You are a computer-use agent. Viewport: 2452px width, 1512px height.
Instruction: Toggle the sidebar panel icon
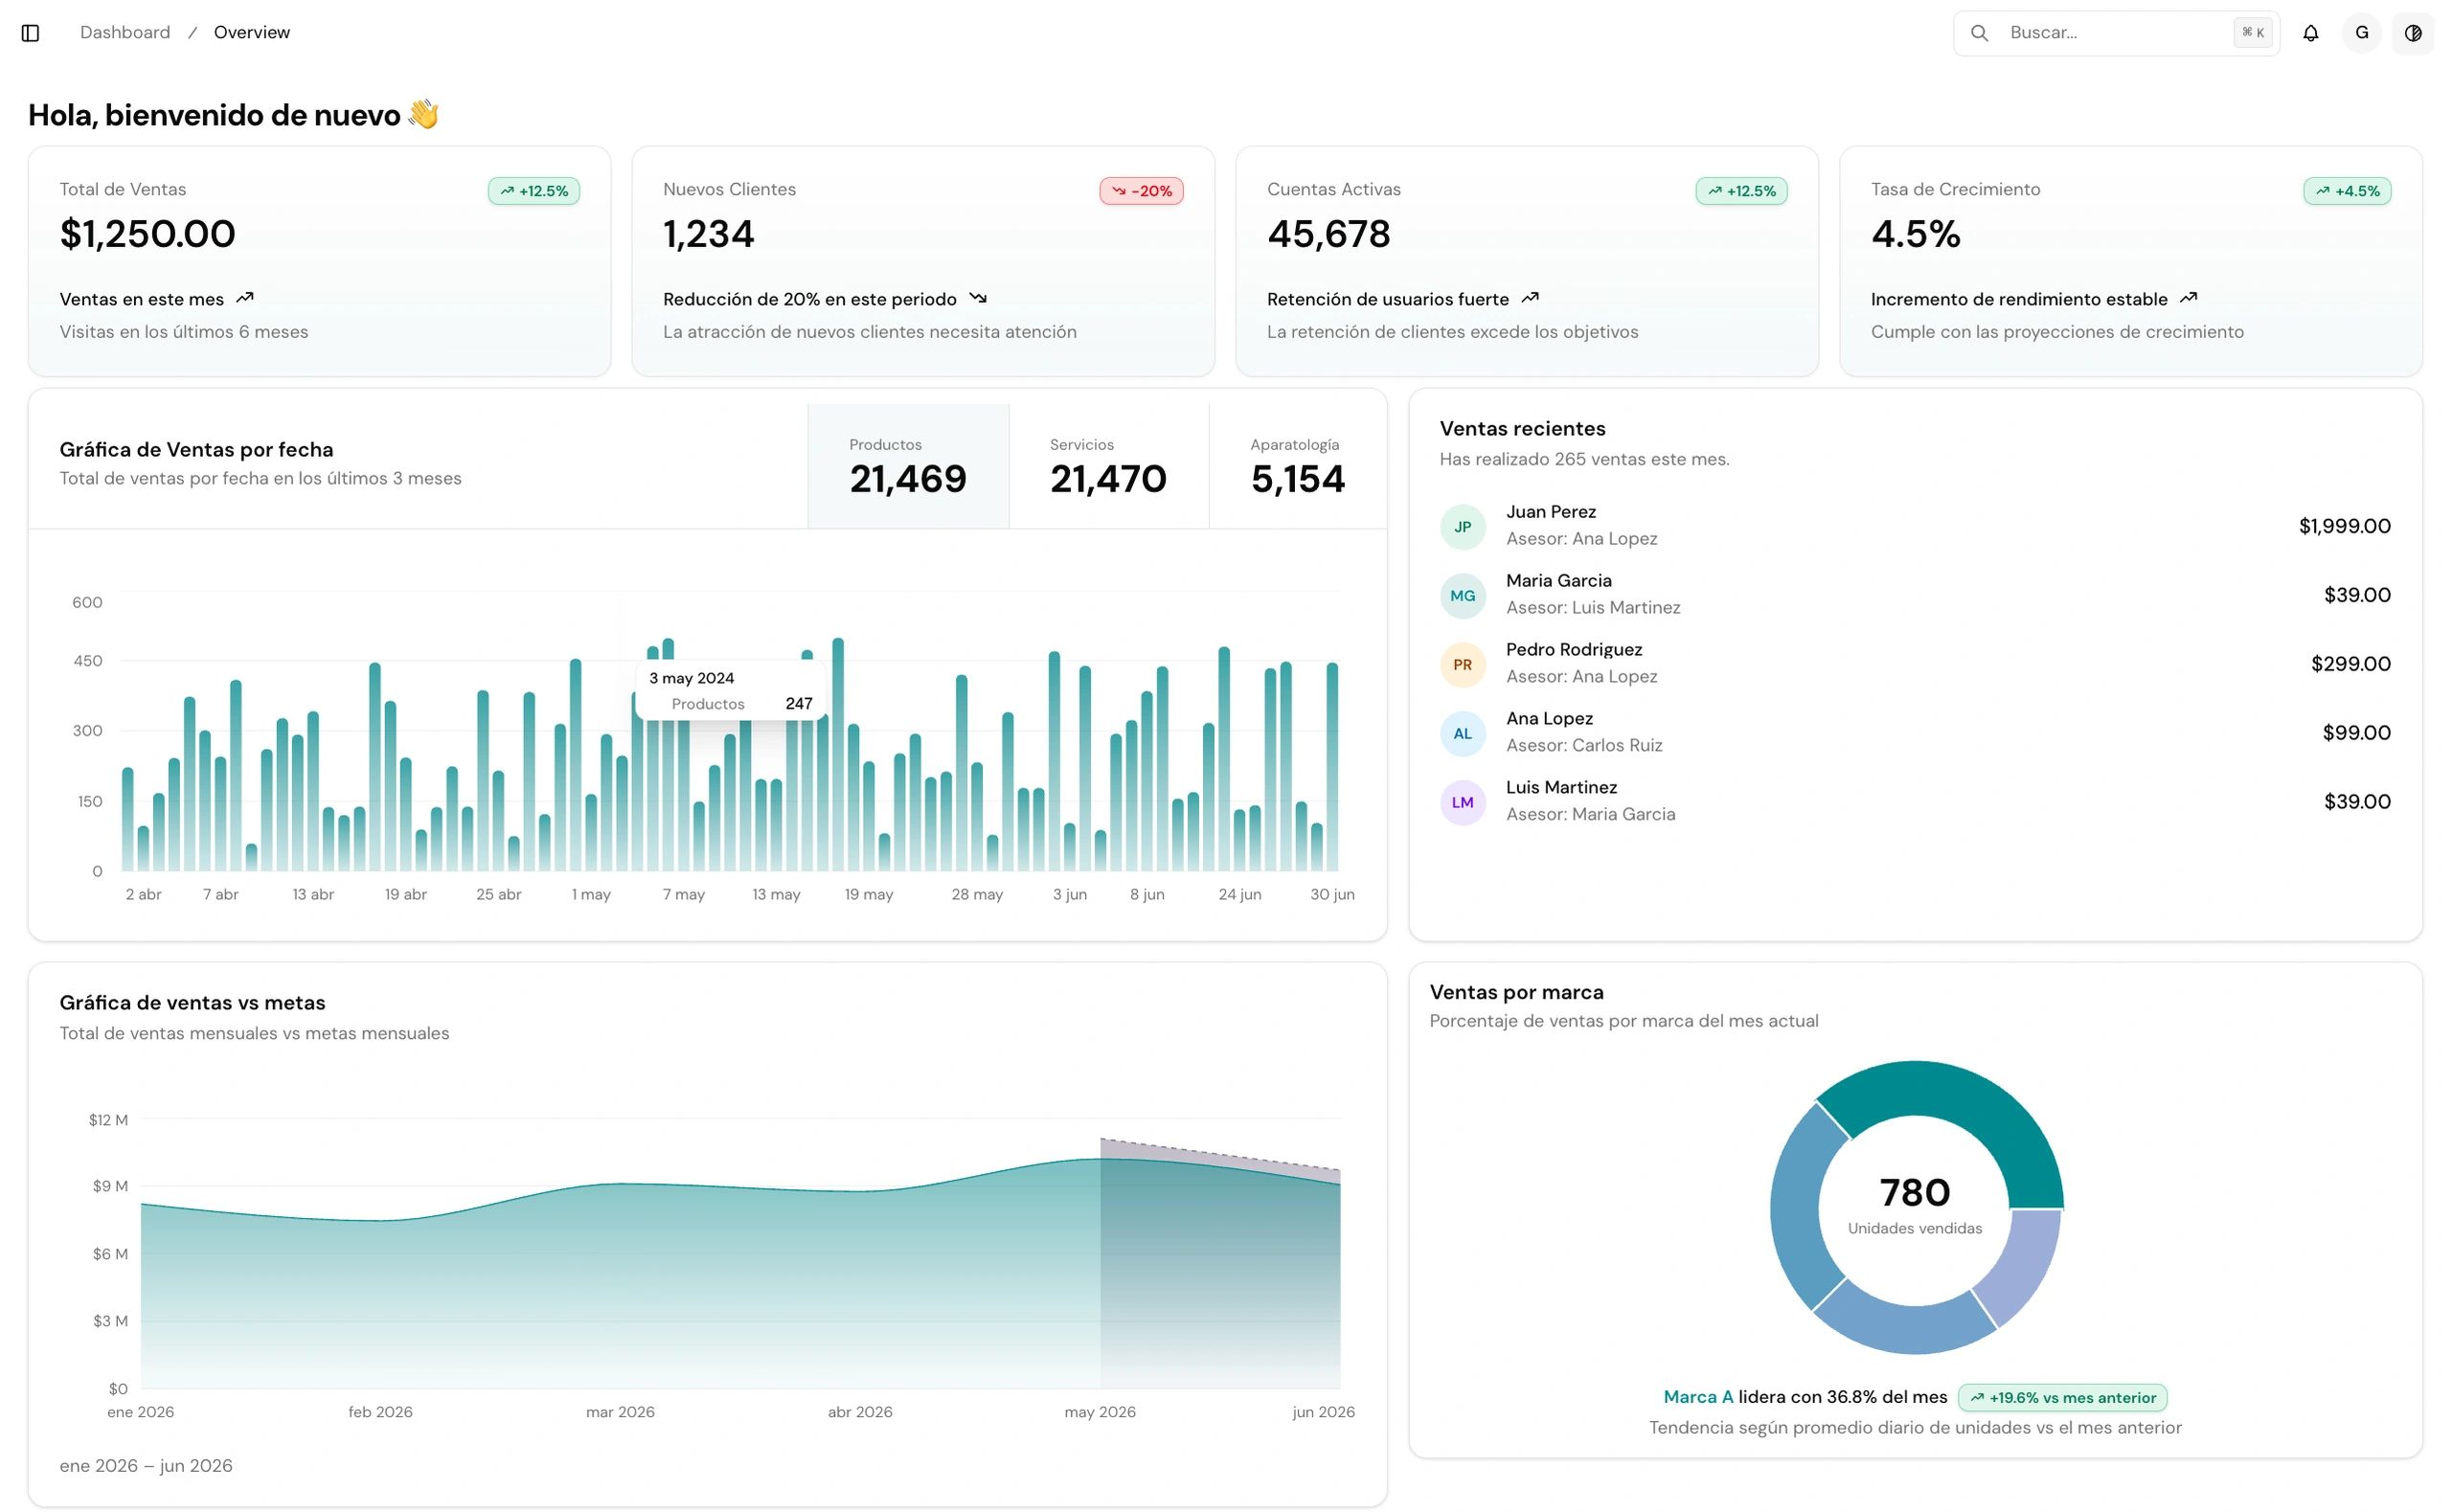(30, 33)
